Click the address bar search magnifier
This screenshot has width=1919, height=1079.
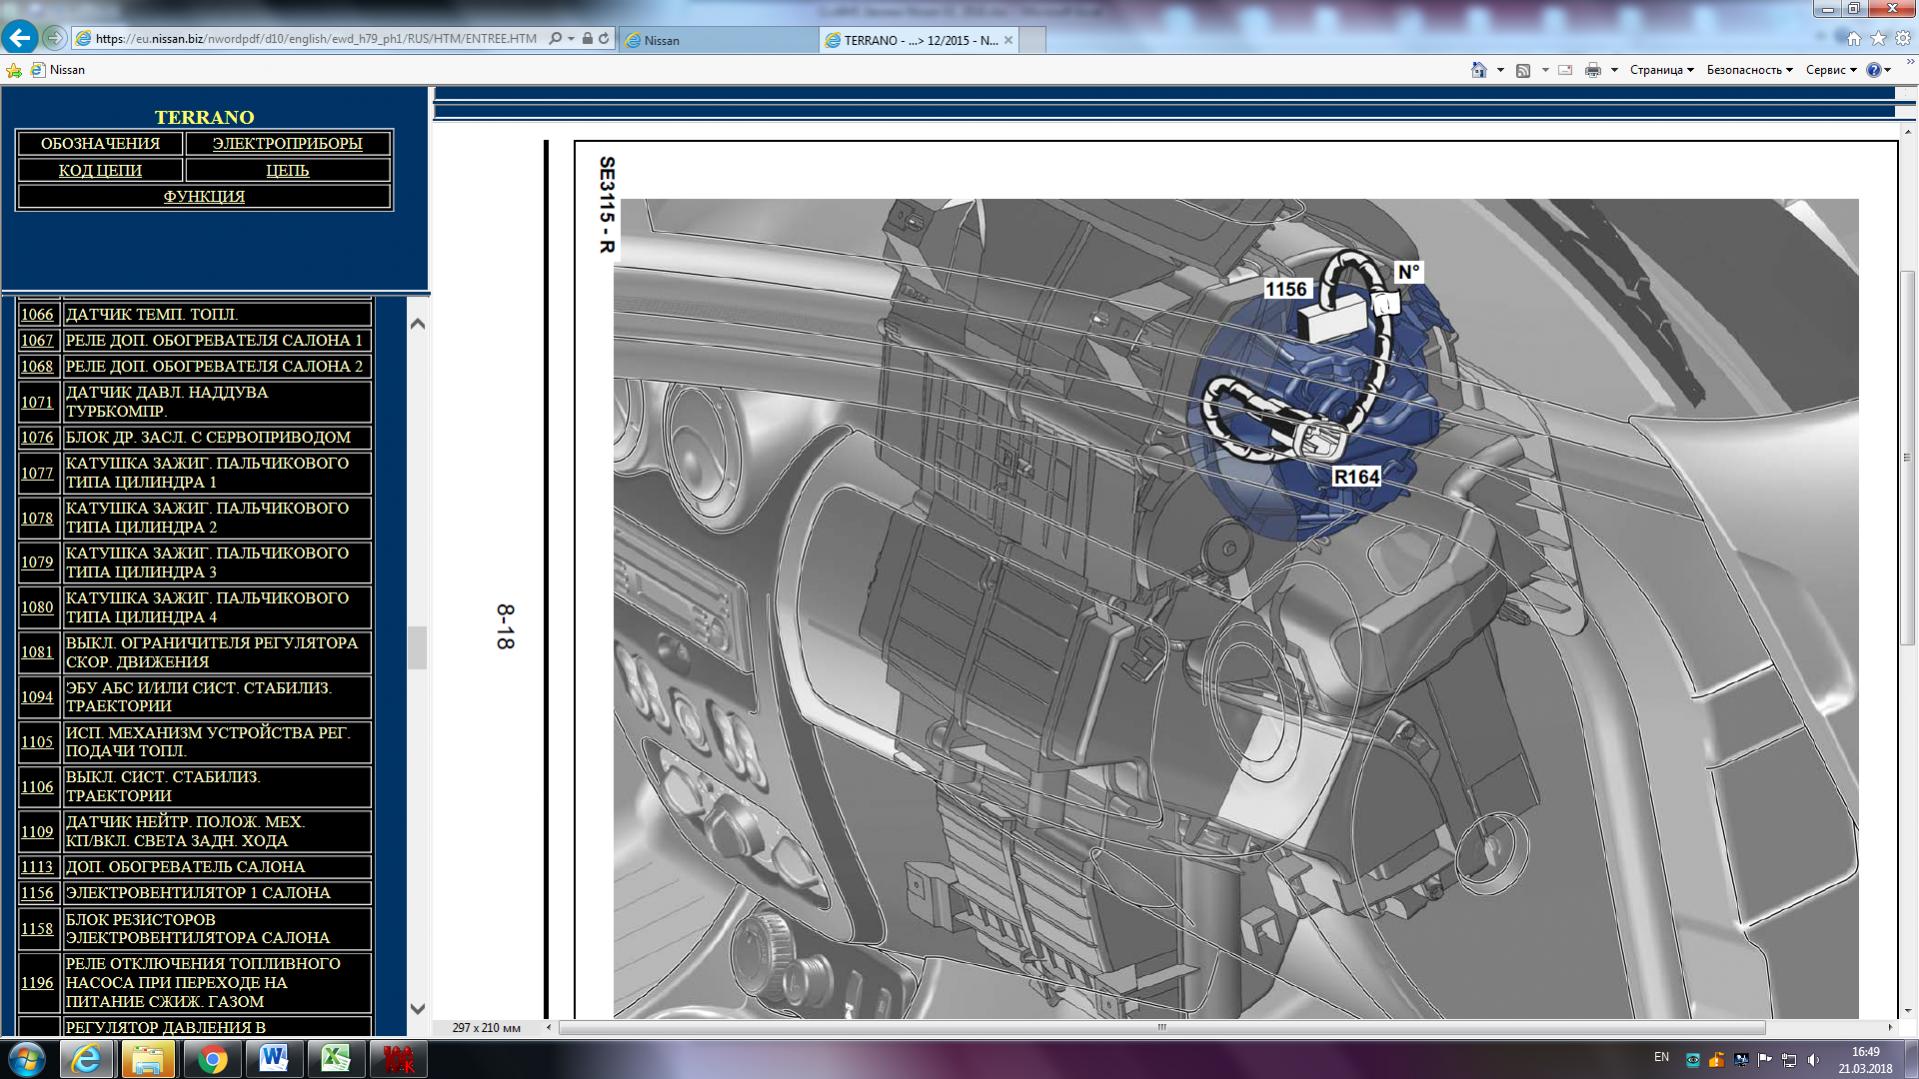(x=555, y=39)
